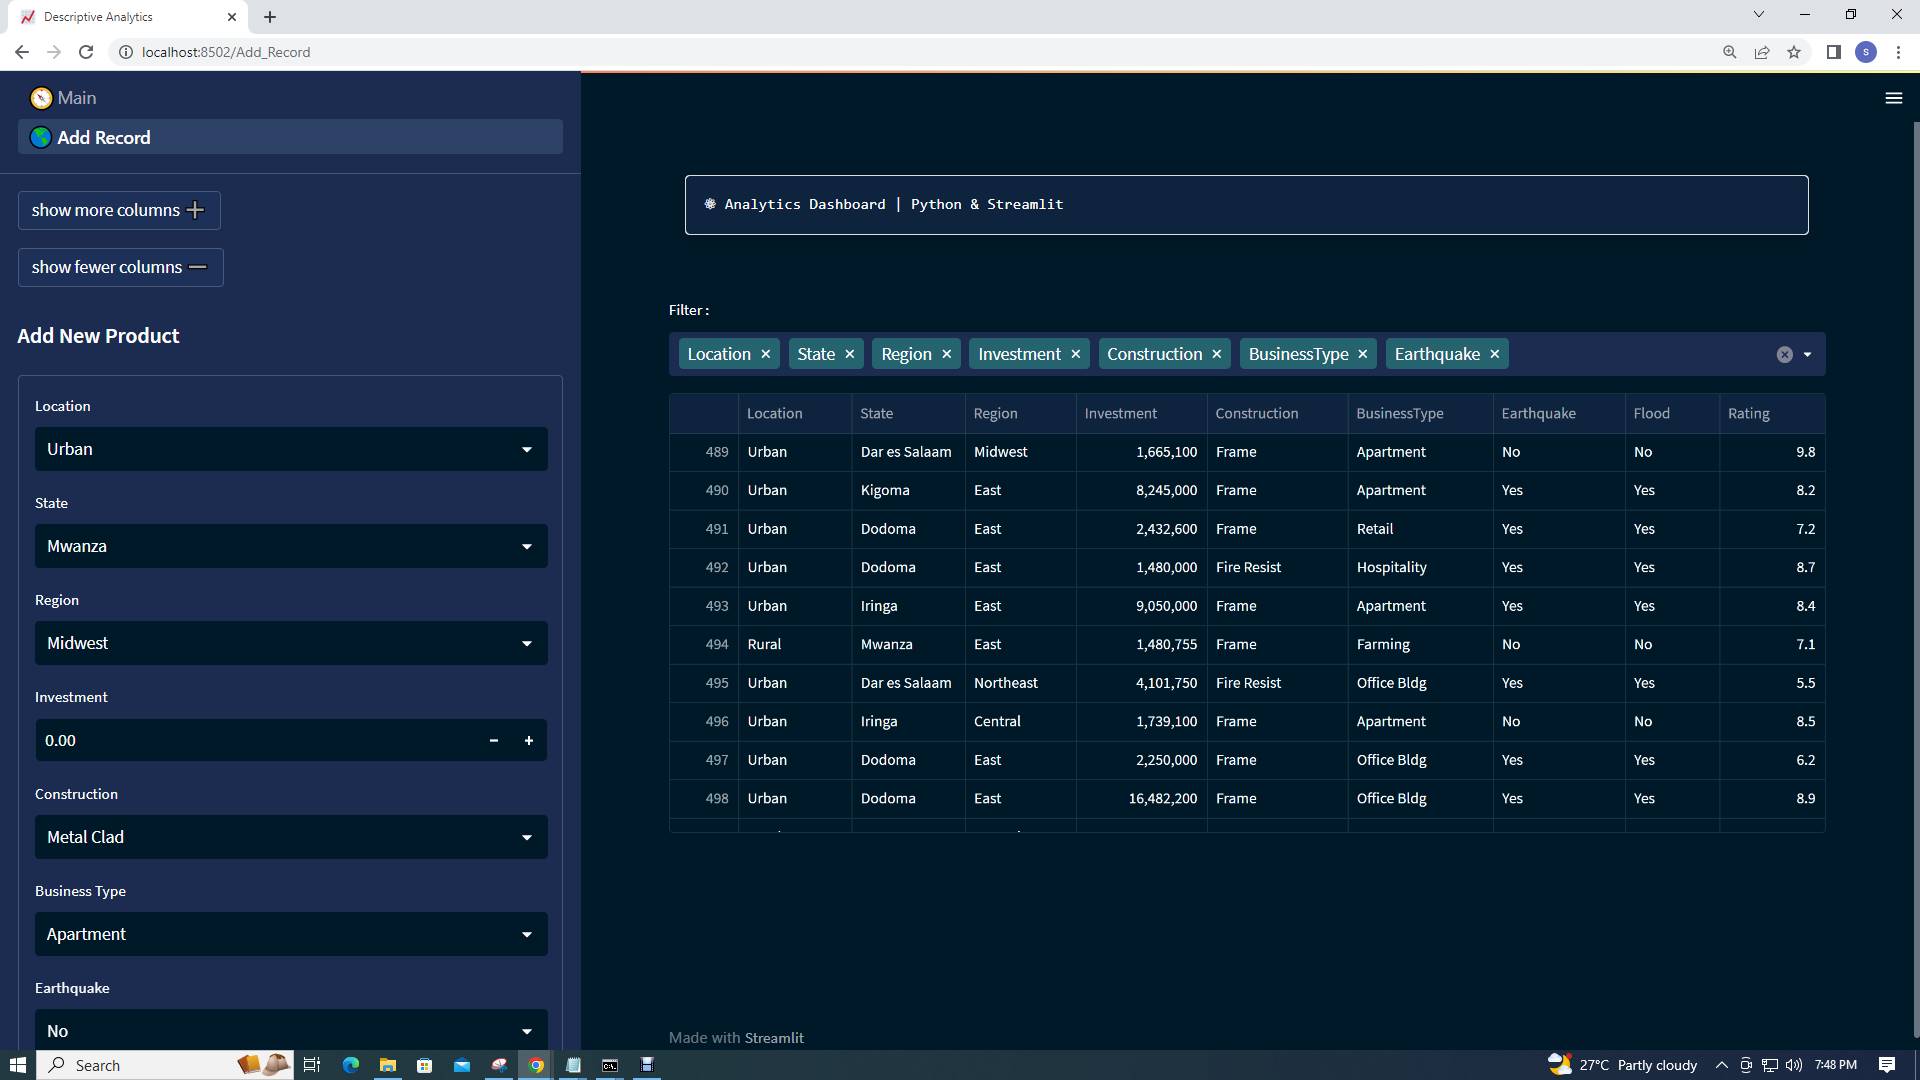Image resolution: width=1920 pixels, height=1080 pixels.
Task: Remove the Investment filter tag
Action: [x=1075, y=354]
